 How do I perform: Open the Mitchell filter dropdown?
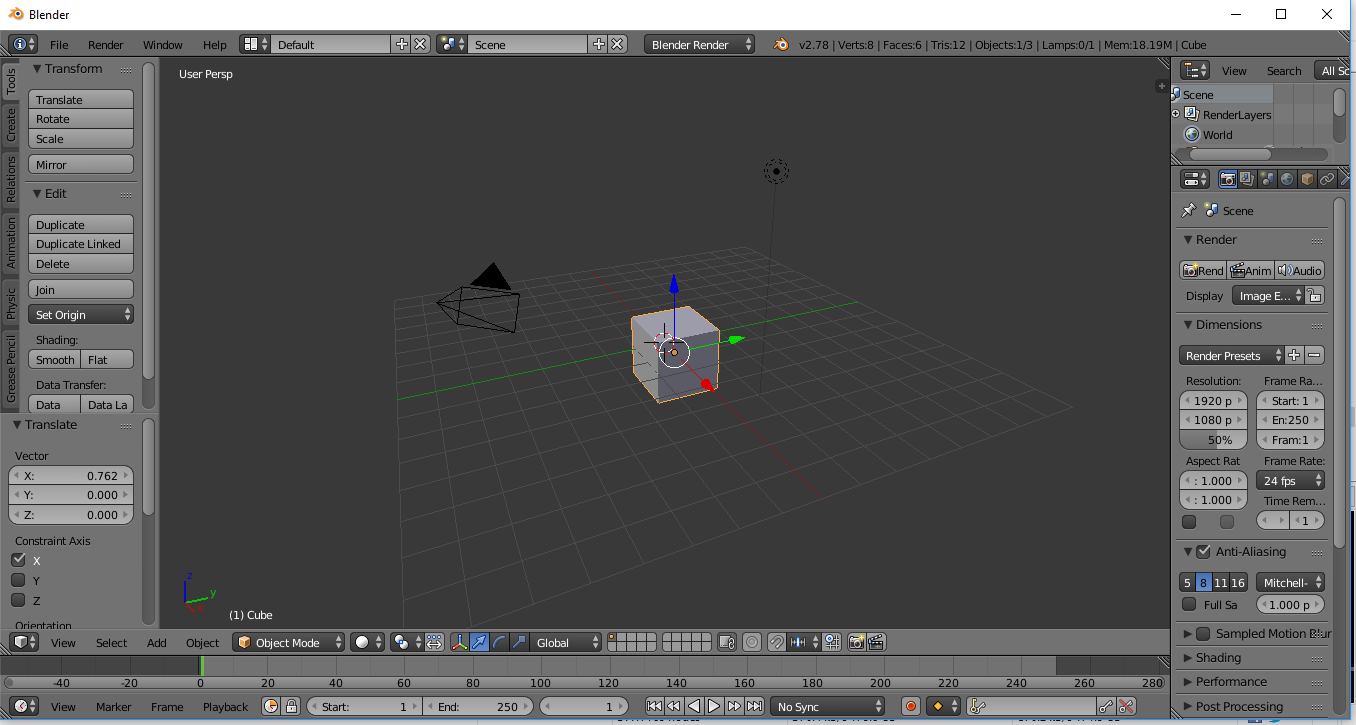click(1290, 582)
